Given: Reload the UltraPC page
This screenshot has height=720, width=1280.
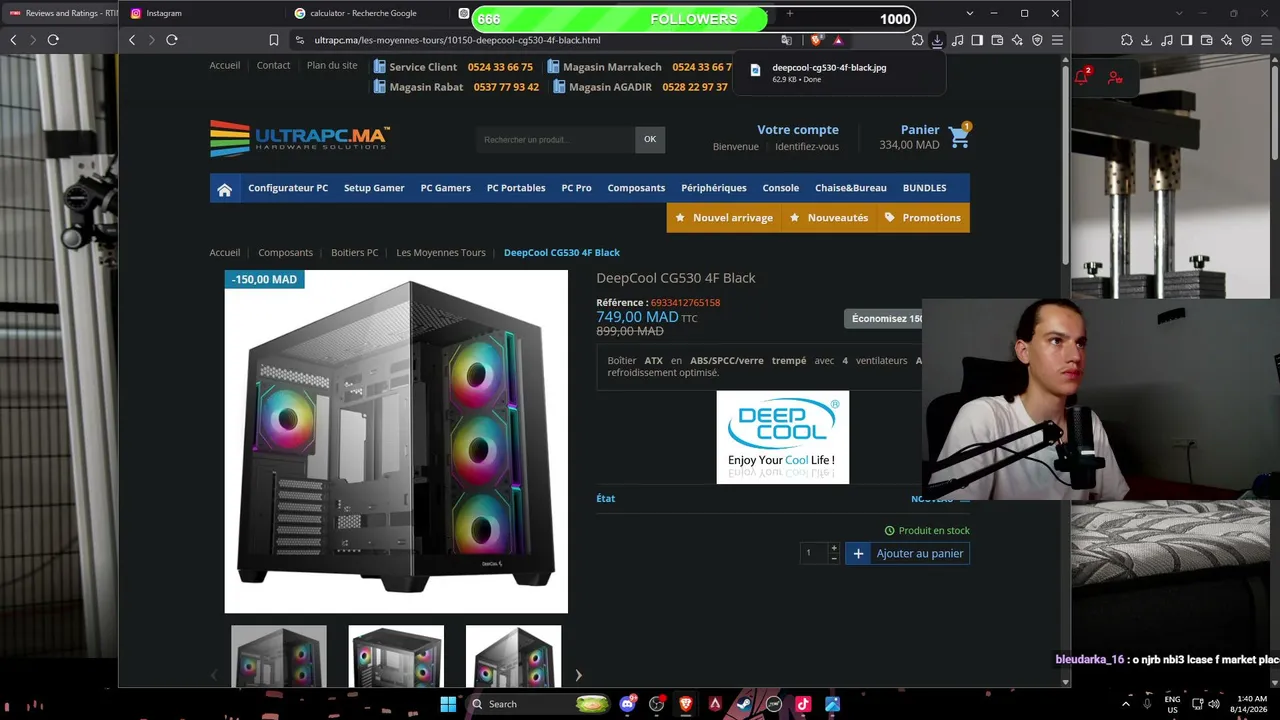Looking at the screenshot, I should tap(172, 40).
